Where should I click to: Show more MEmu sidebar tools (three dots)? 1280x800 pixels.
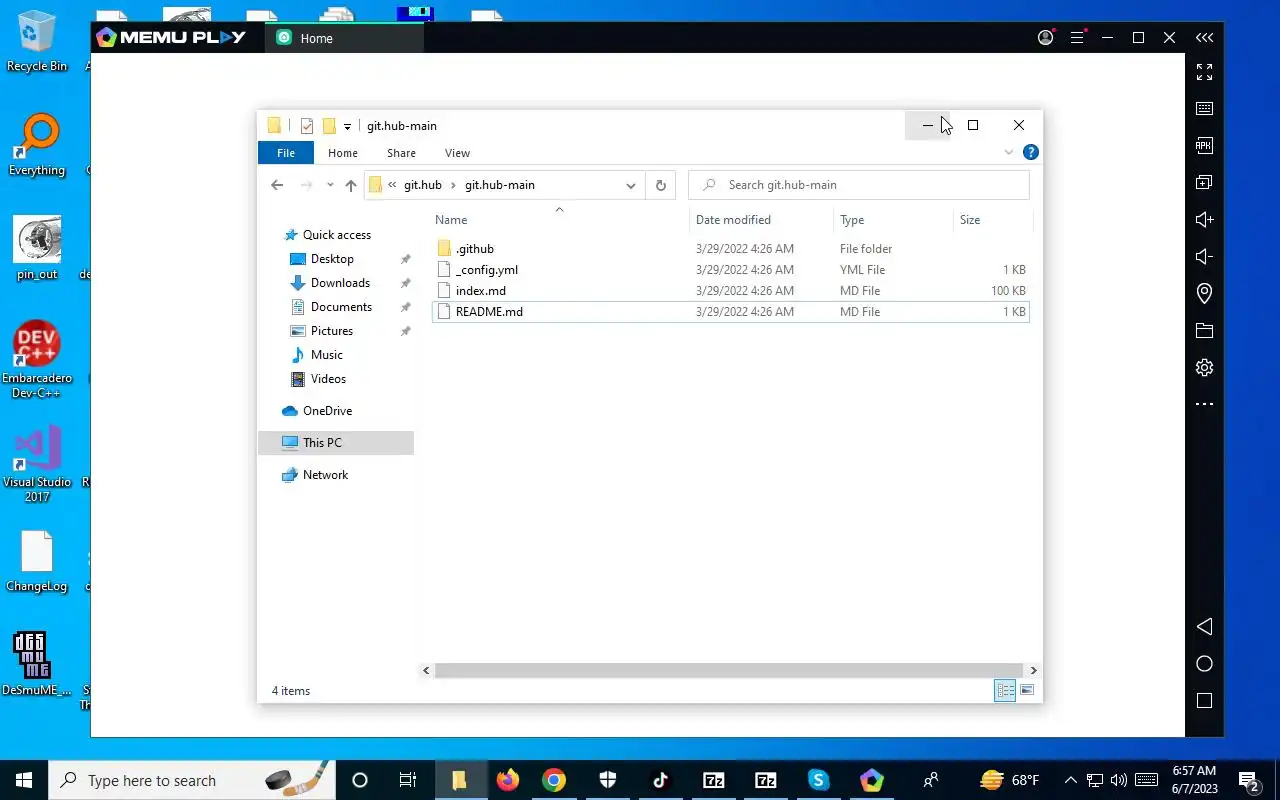click(x=1204, y=404)
